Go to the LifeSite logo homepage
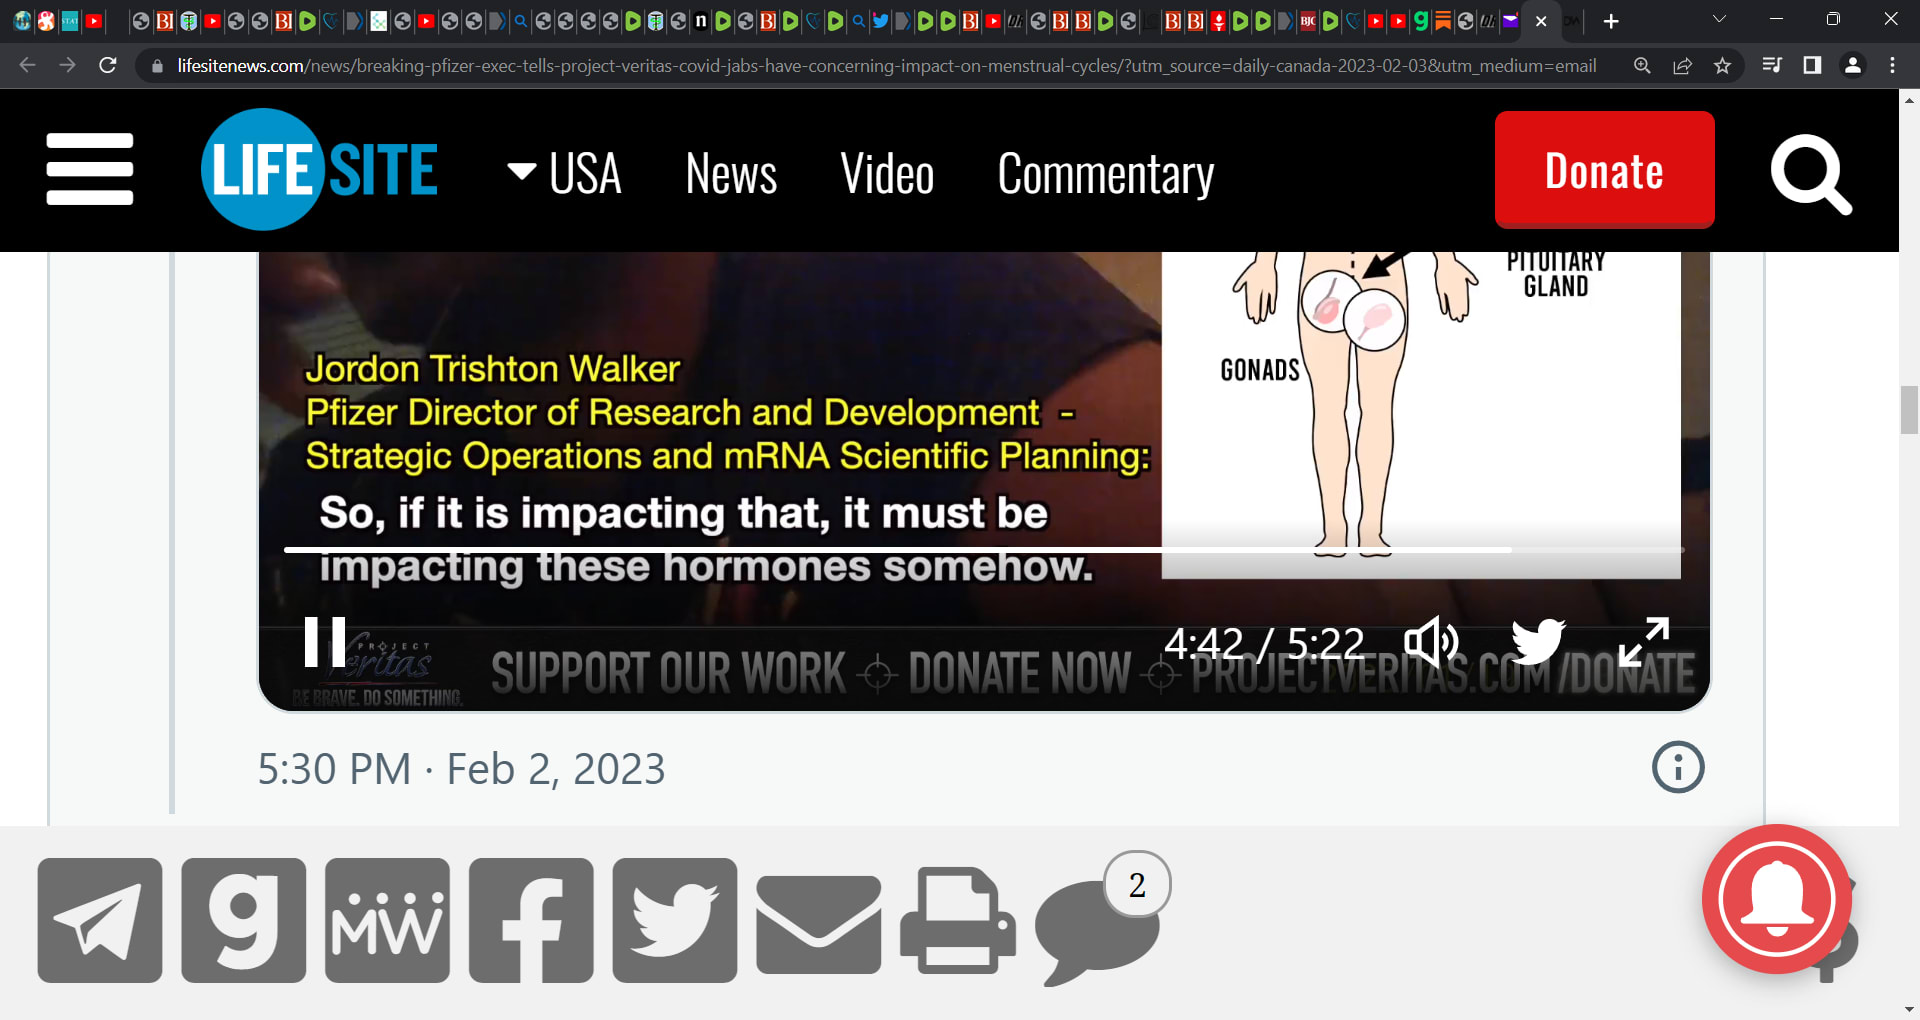This screenshot has width=1920, height=1020. coord(320,169)
